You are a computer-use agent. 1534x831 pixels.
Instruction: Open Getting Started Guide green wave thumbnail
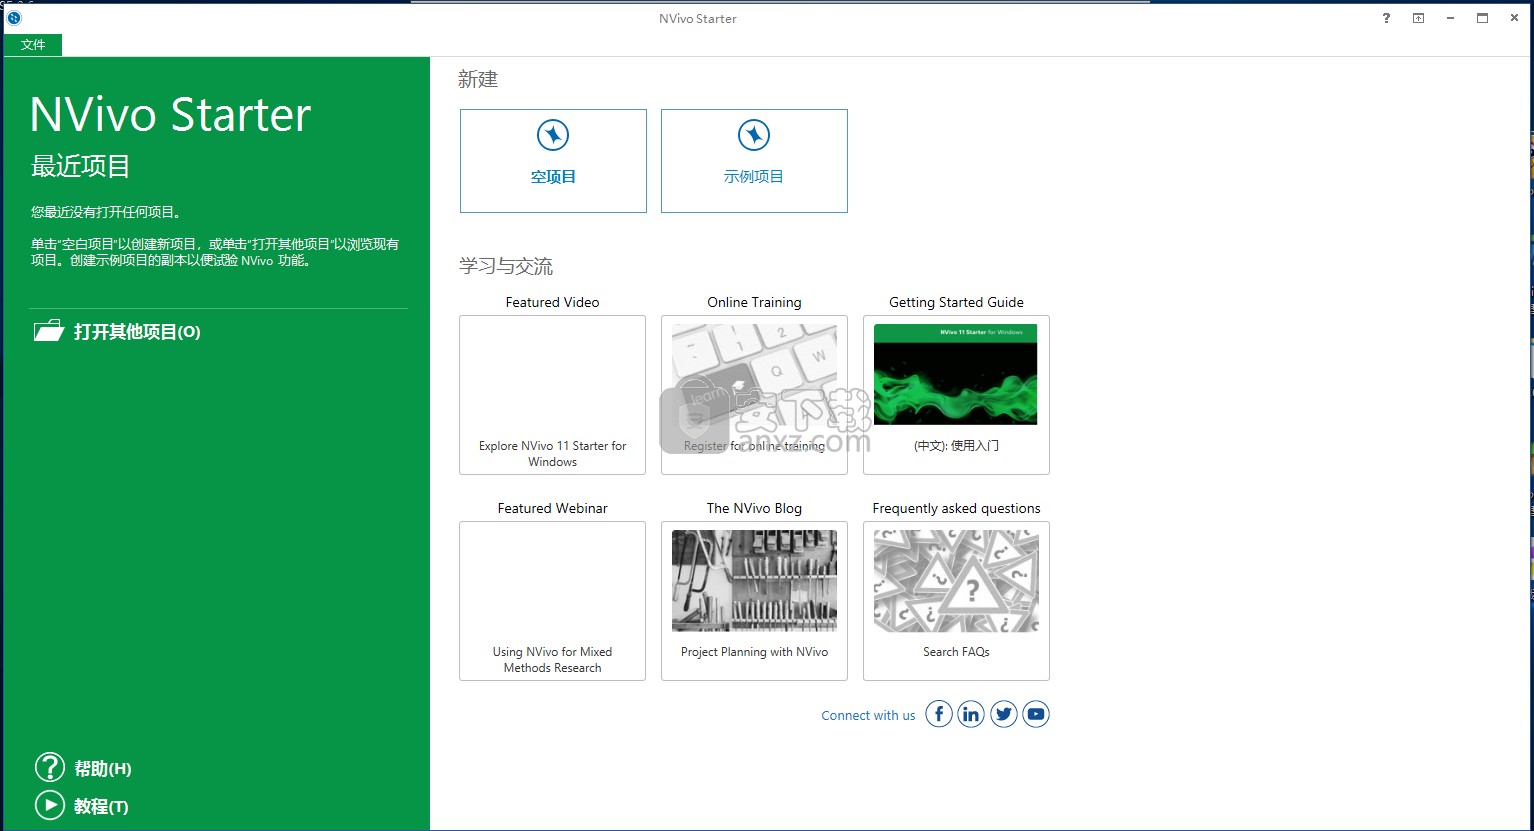point(956,374)
